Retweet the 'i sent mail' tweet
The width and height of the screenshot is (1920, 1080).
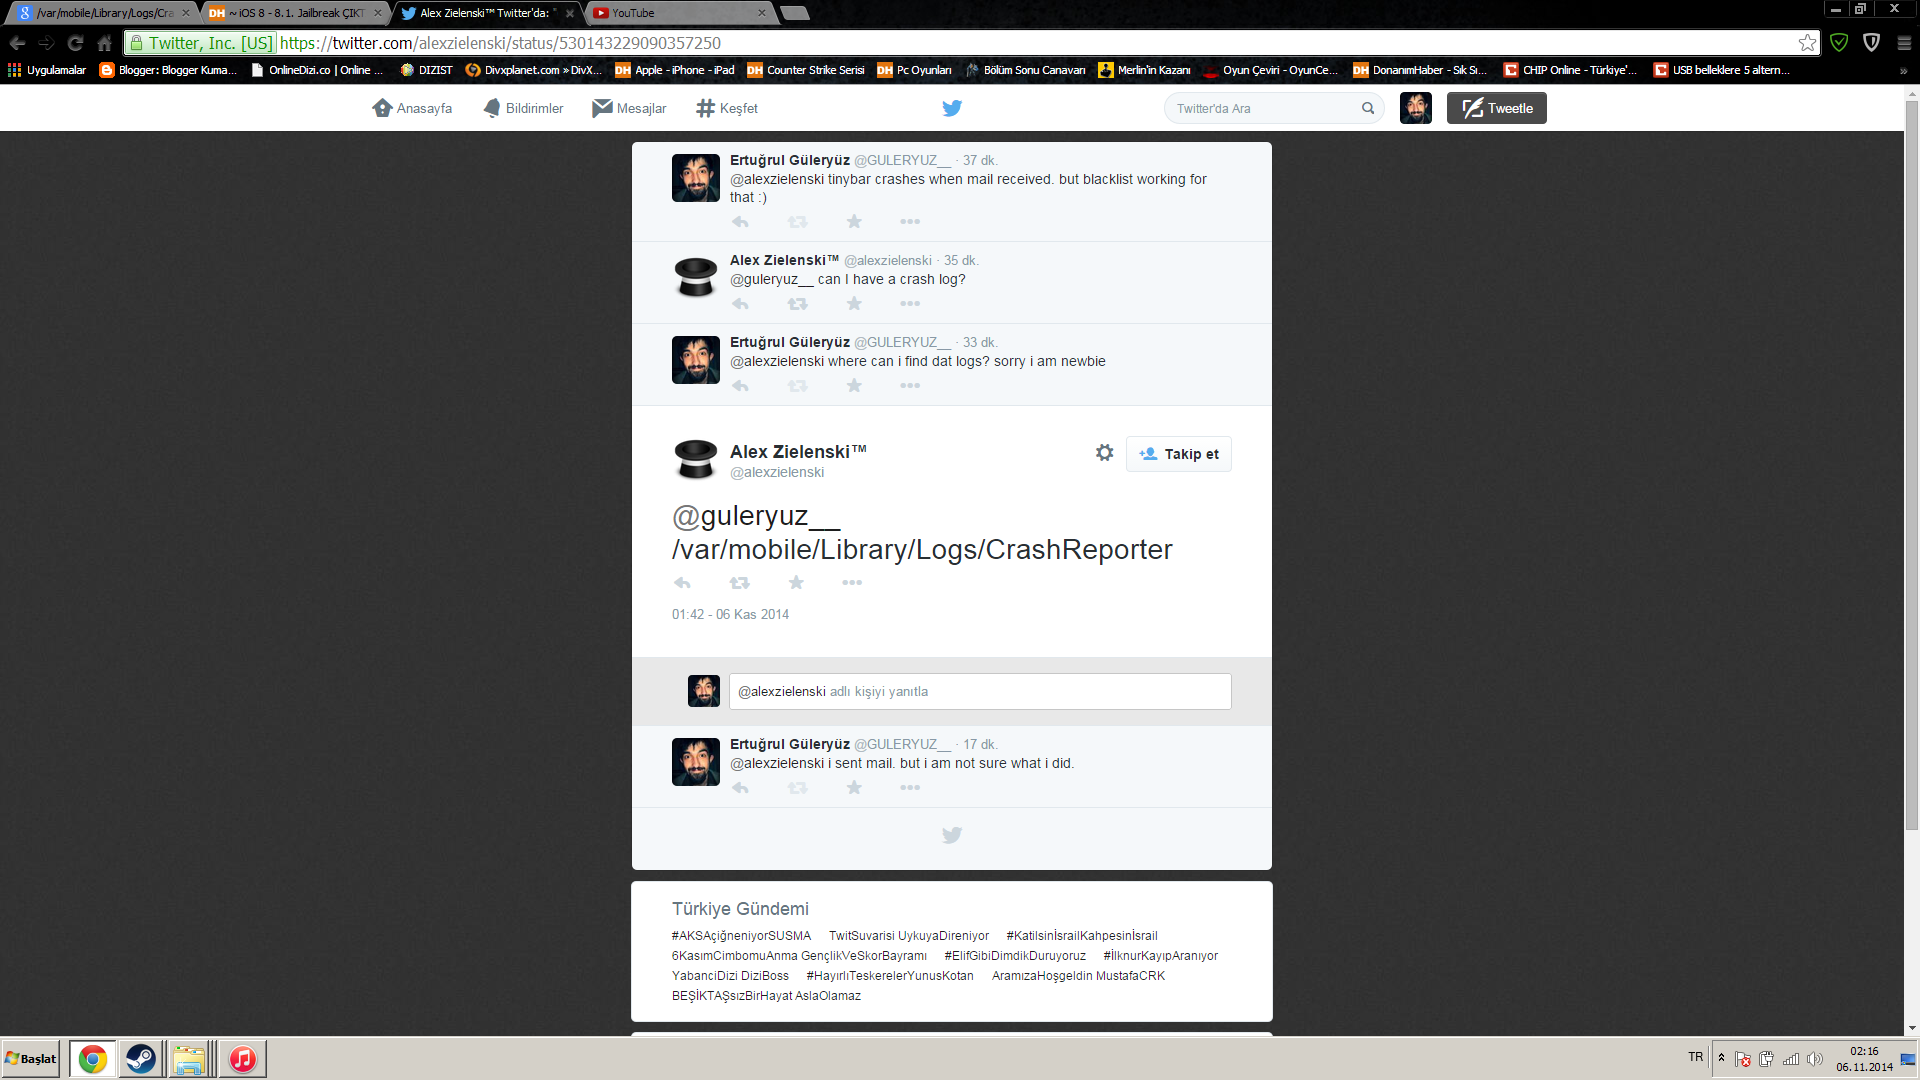(797, 788)
